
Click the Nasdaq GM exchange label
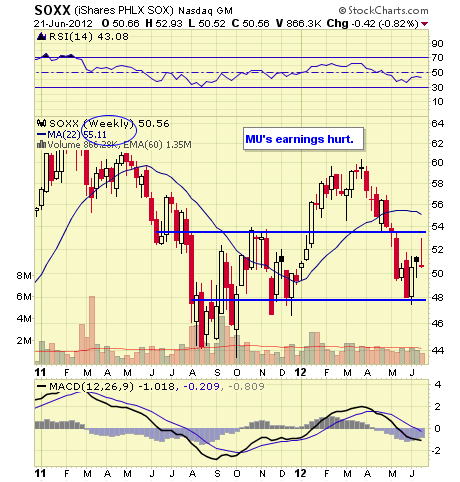point(205,11)
